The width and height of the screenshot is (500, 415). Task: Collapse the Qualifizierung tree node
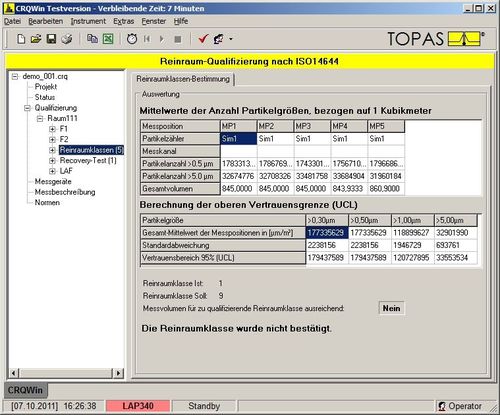click(27, 108)
